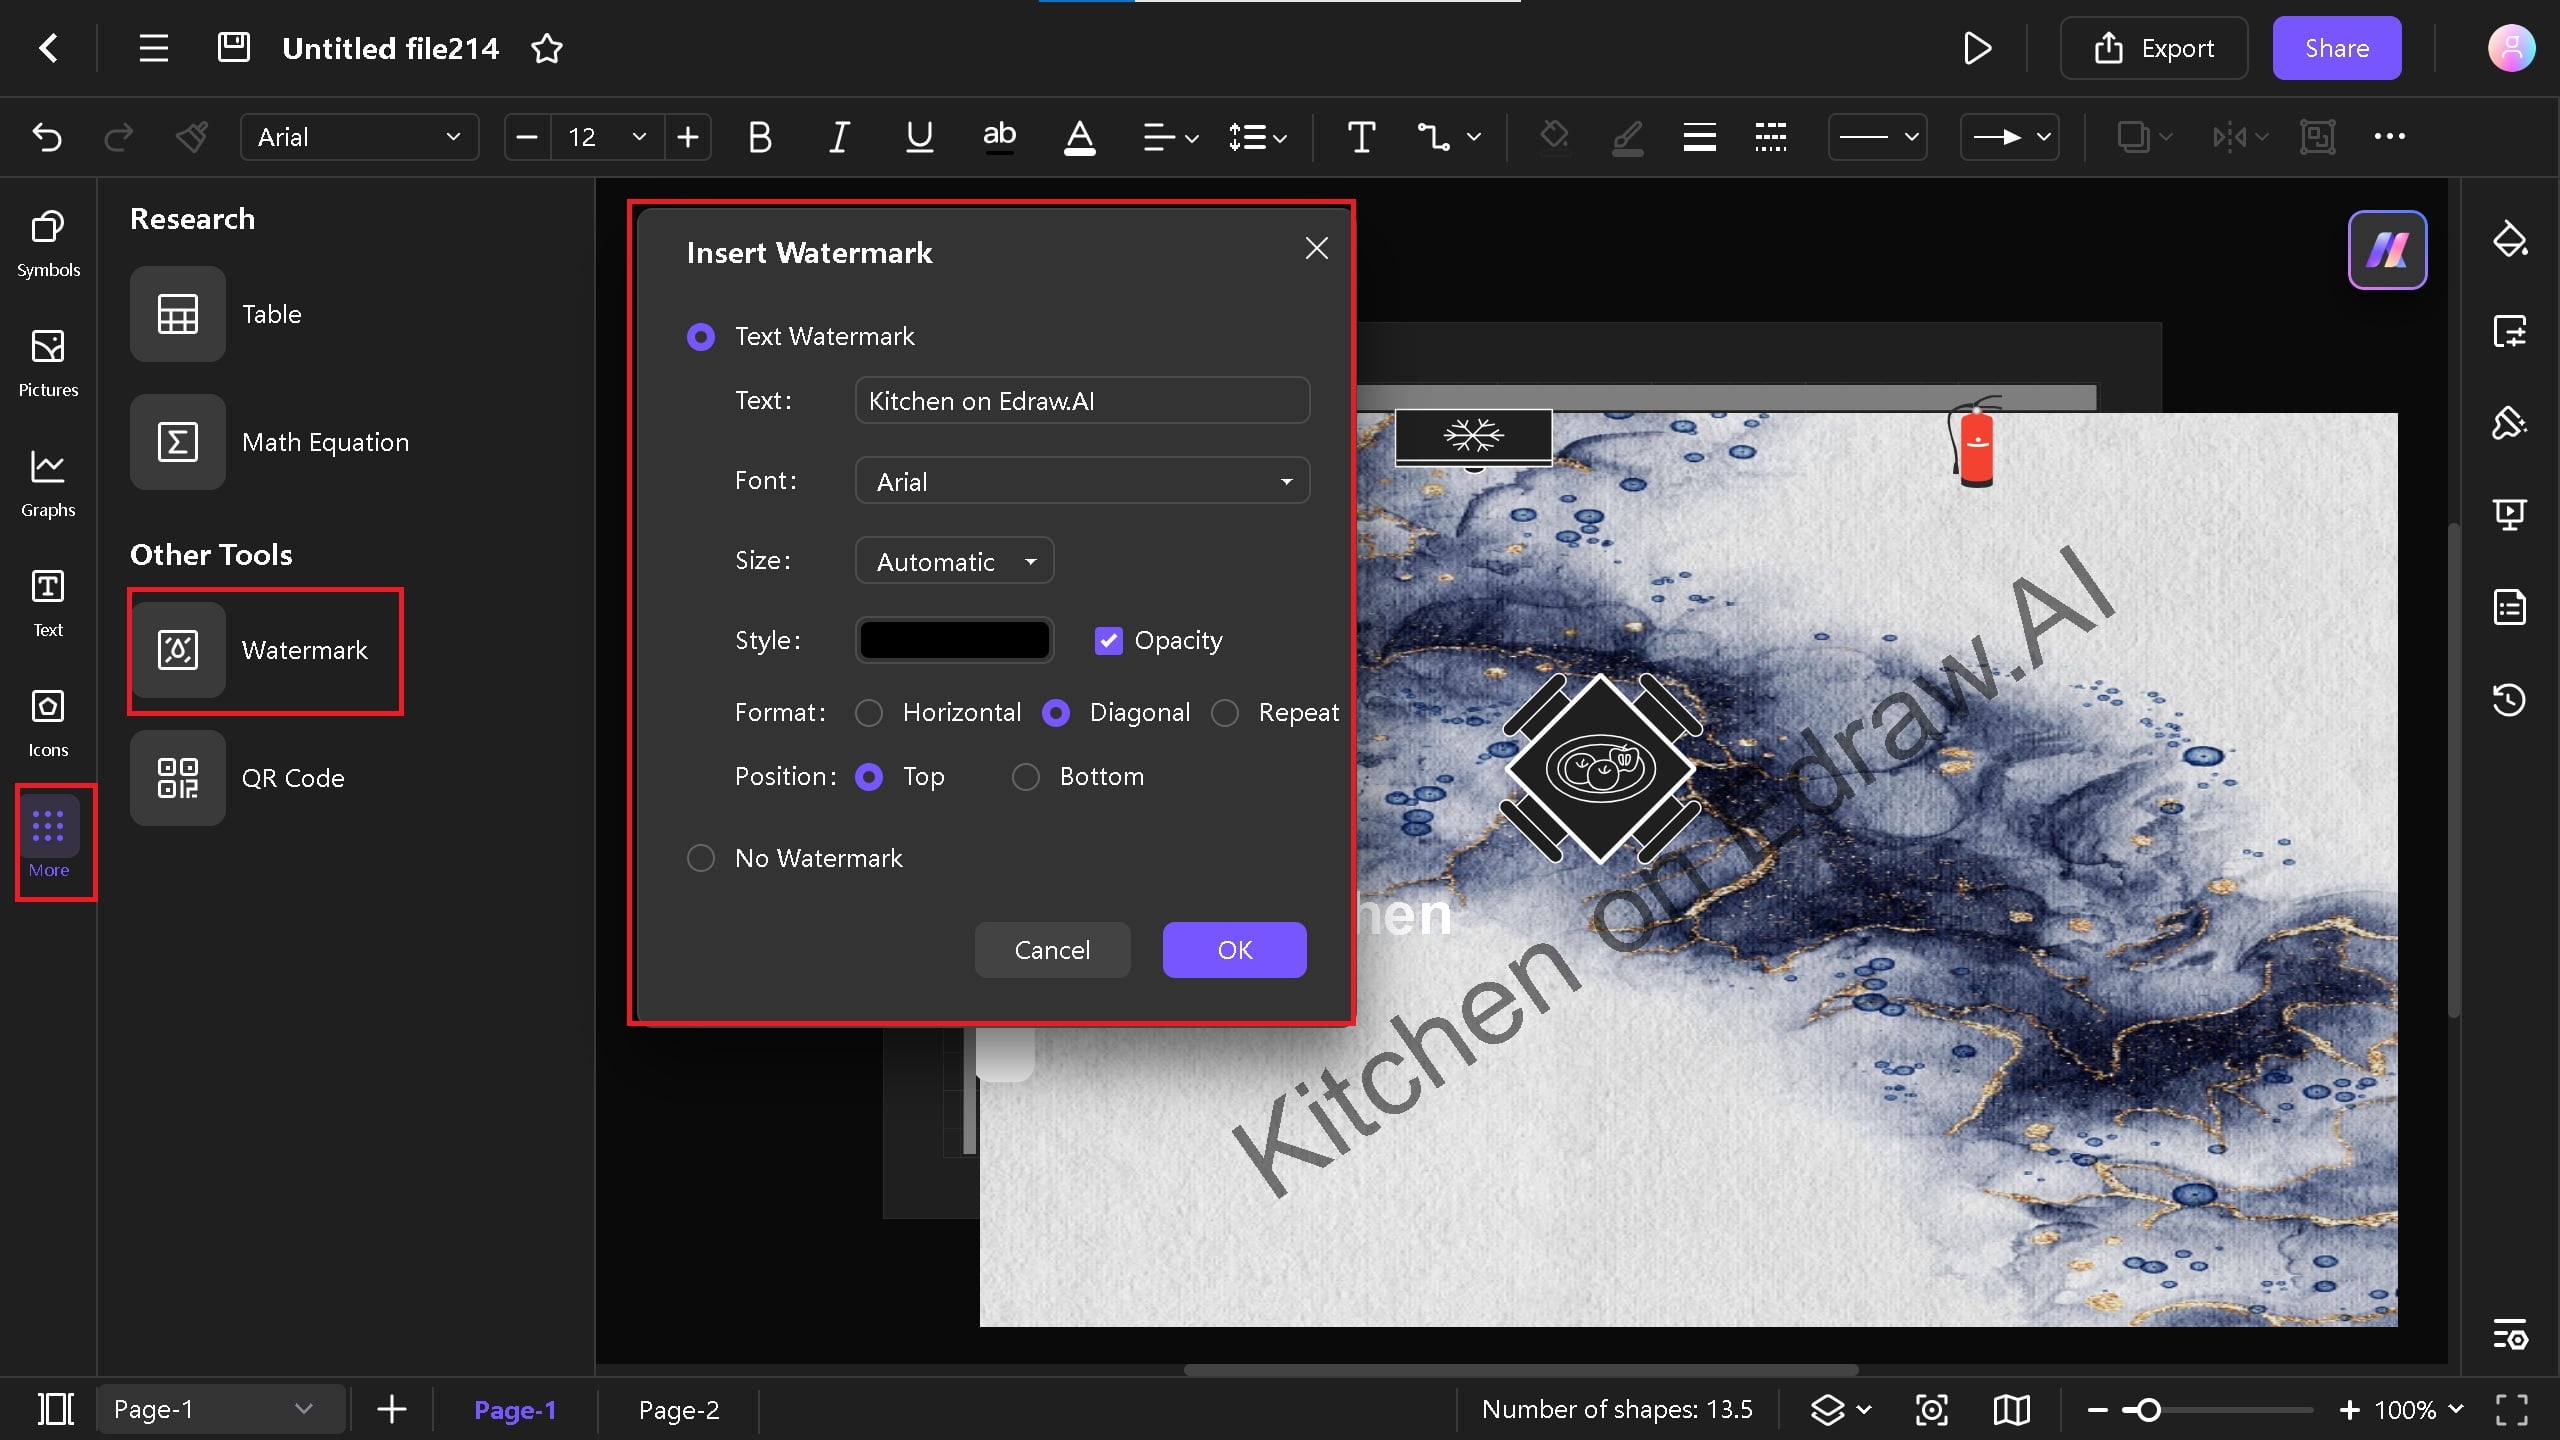Select Repeat format radio button
Image resolution: width=2560 pixels, height=1440 pixels.
pos(1225,713)
